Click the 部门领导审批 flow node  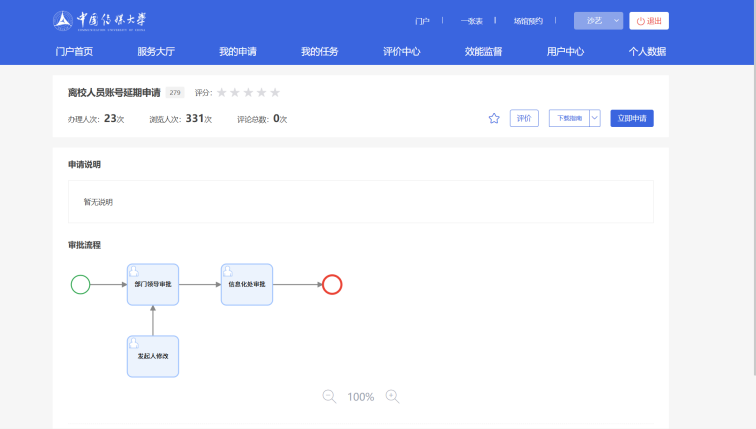(x=153, y=284)
